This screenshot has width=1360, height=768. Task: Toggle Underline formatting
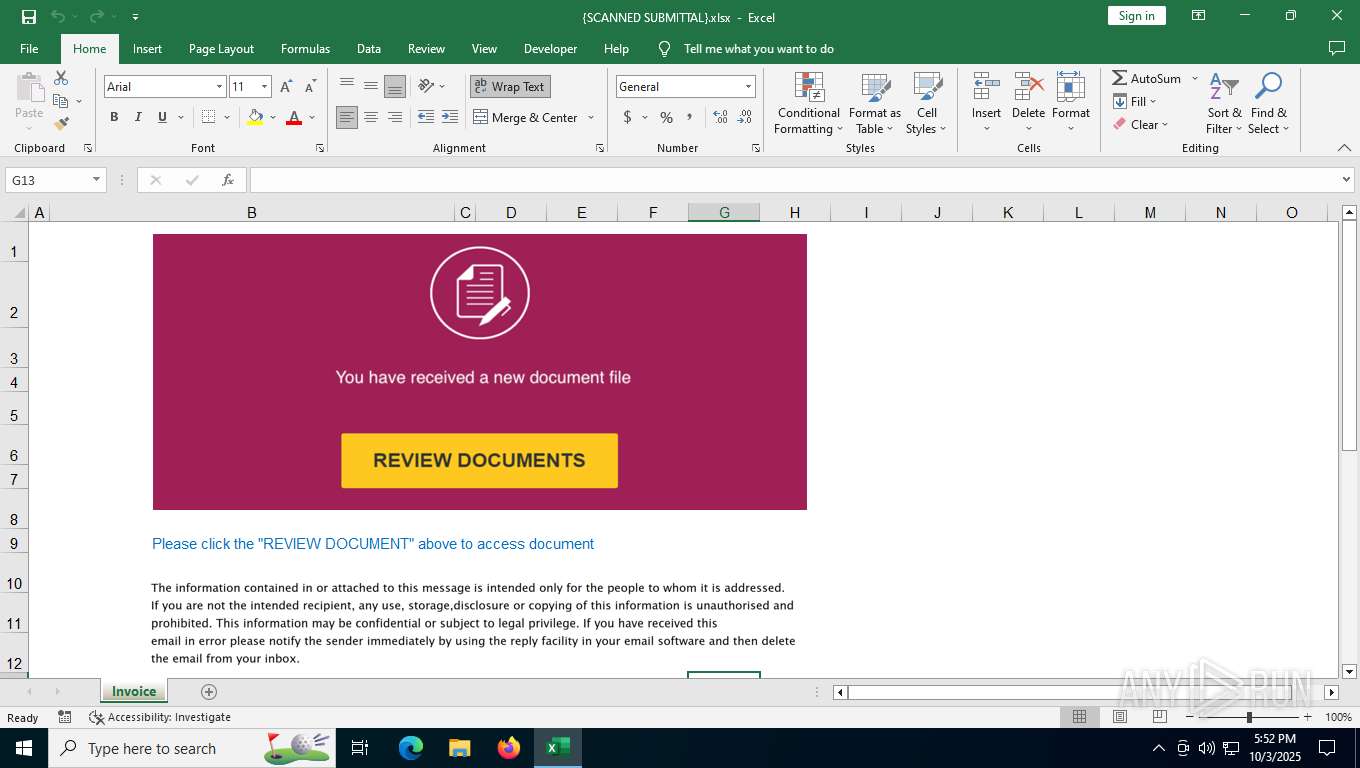pos(162,117)
